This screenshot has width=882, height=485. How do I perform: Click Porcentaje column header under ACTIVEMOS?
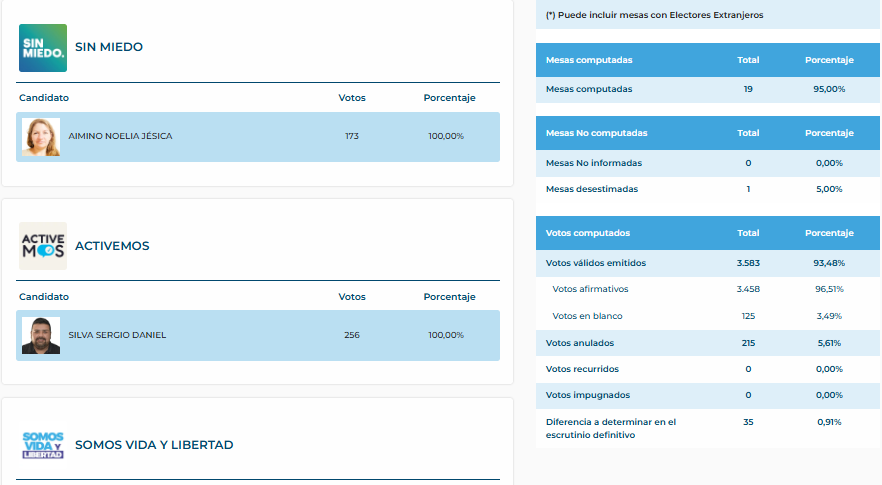pos(449,297)
